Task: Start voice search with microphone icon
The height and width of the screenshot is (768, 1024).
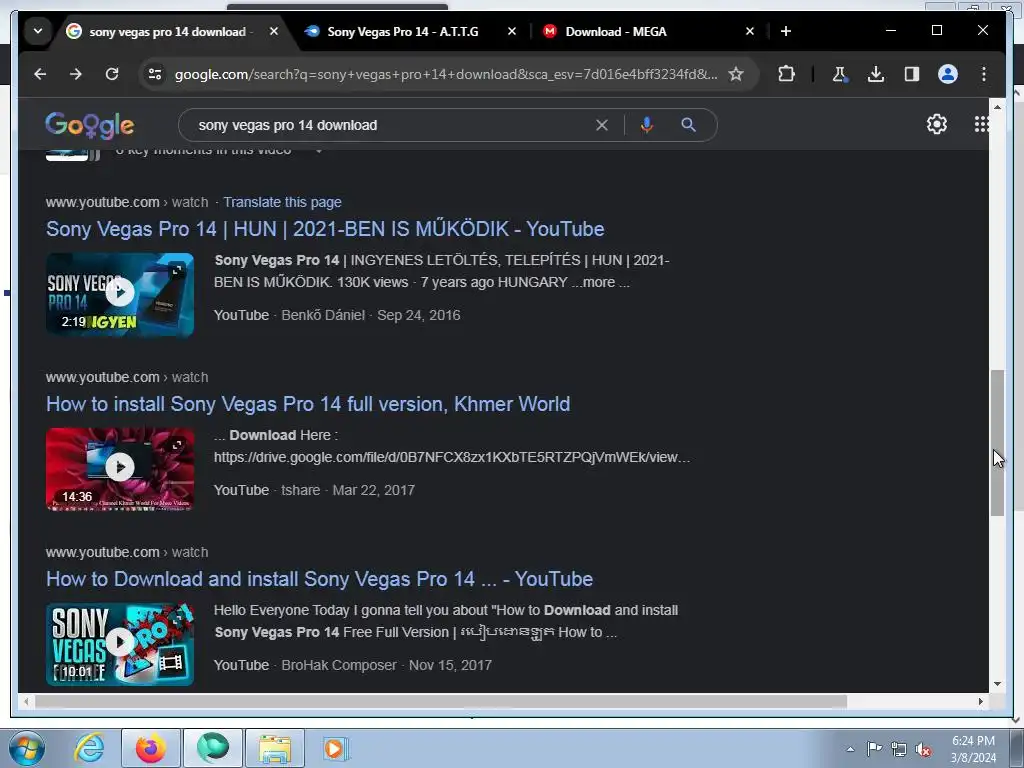Action: [647, 125]
